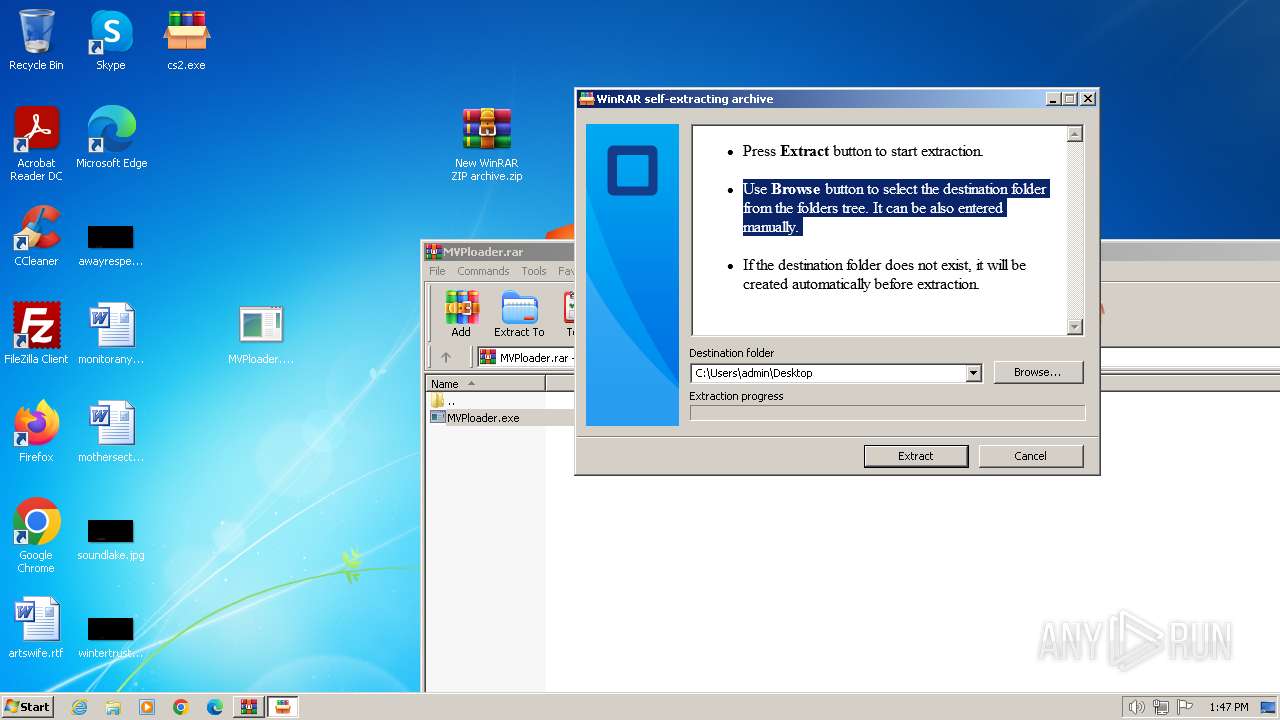Click the Add icon in the WinRAR toolbar

click(x=461, y=313)
